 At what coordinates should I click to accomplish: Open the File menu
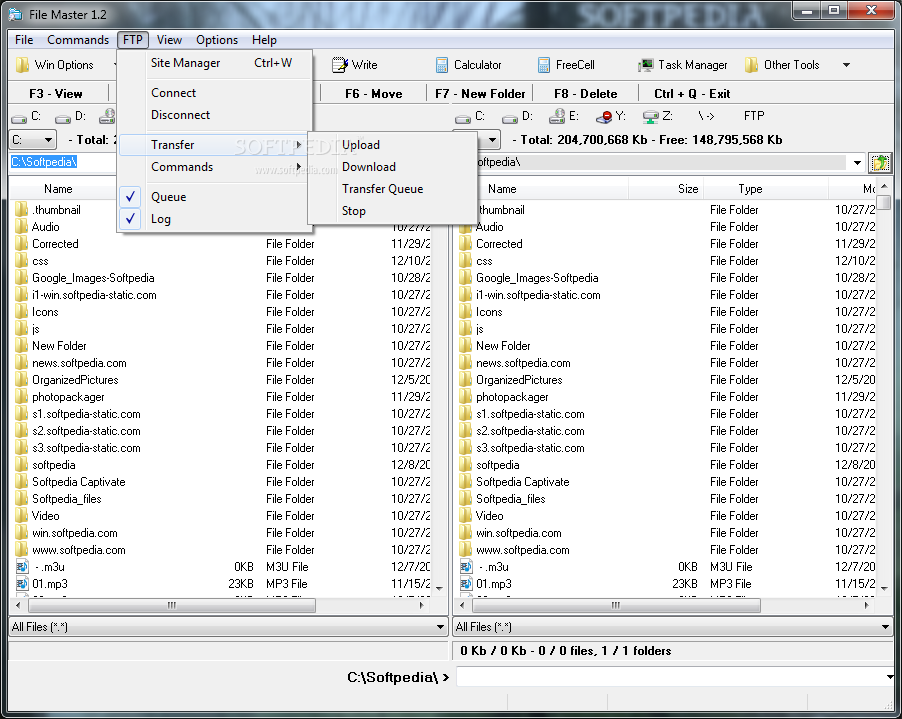pos(24,40)
